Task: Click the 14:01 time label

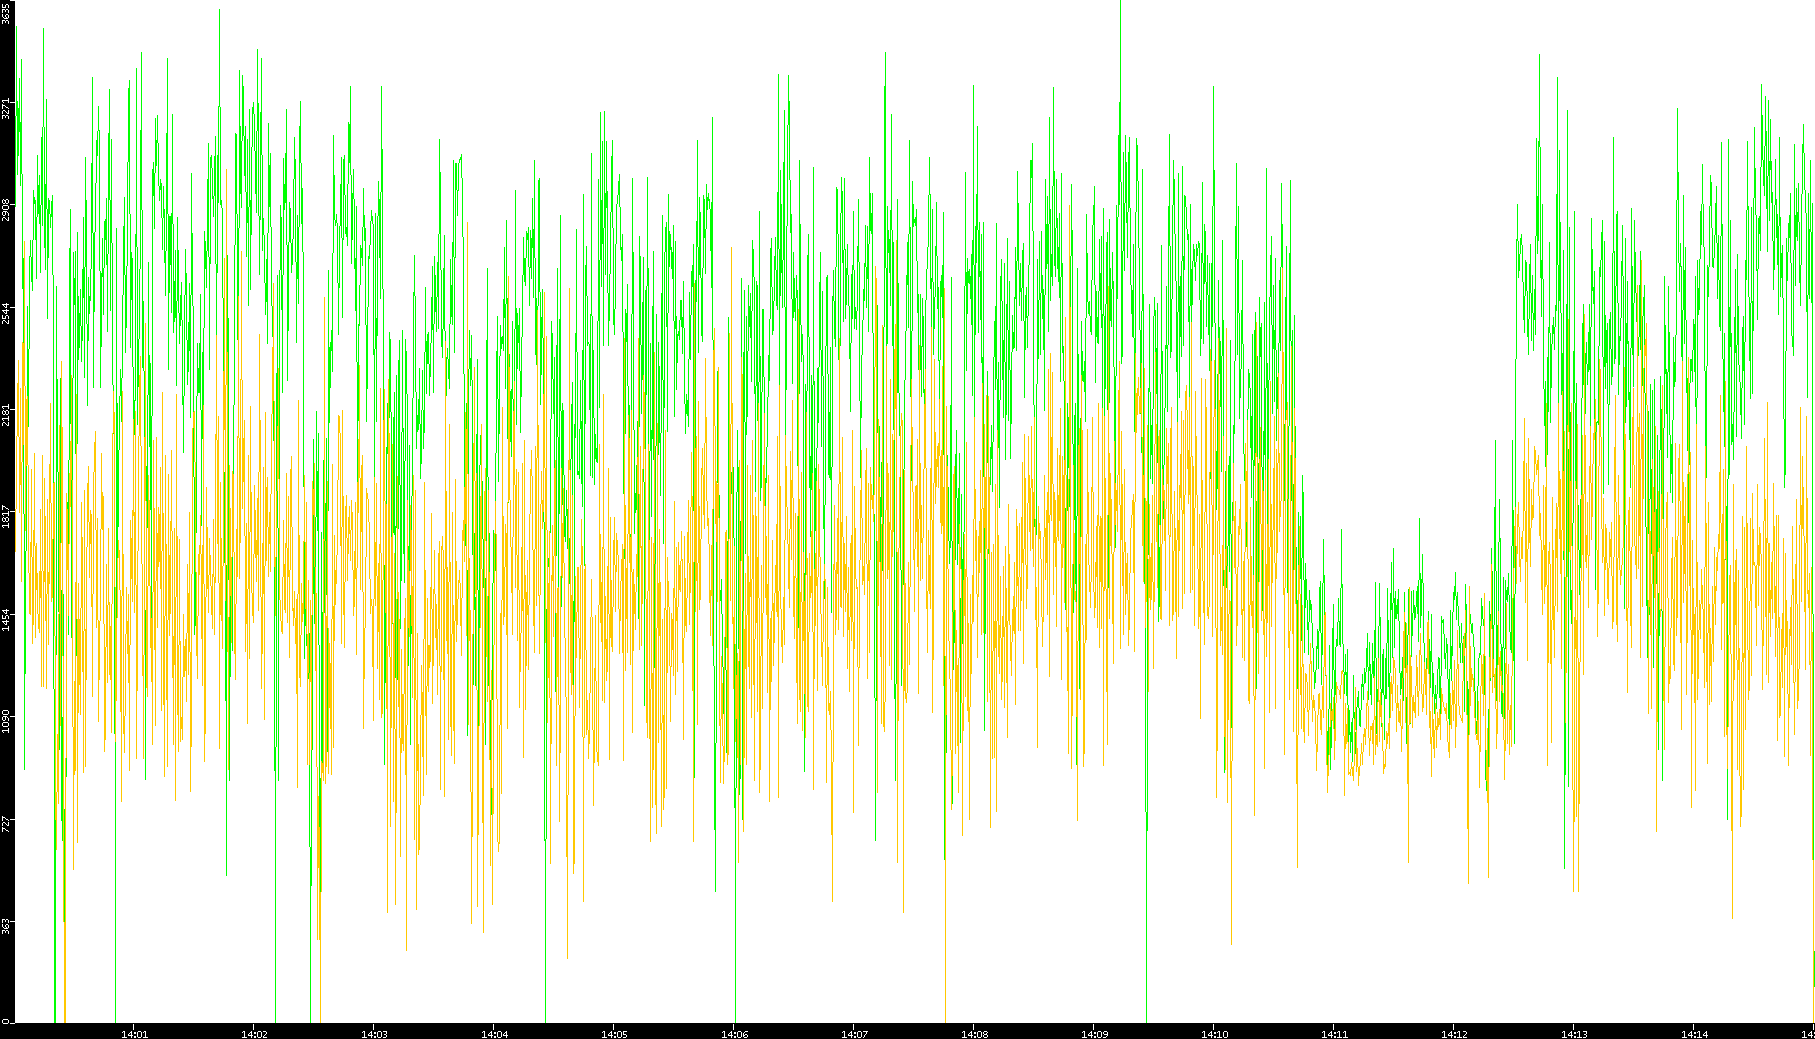Action: (x=134, y=1034)
